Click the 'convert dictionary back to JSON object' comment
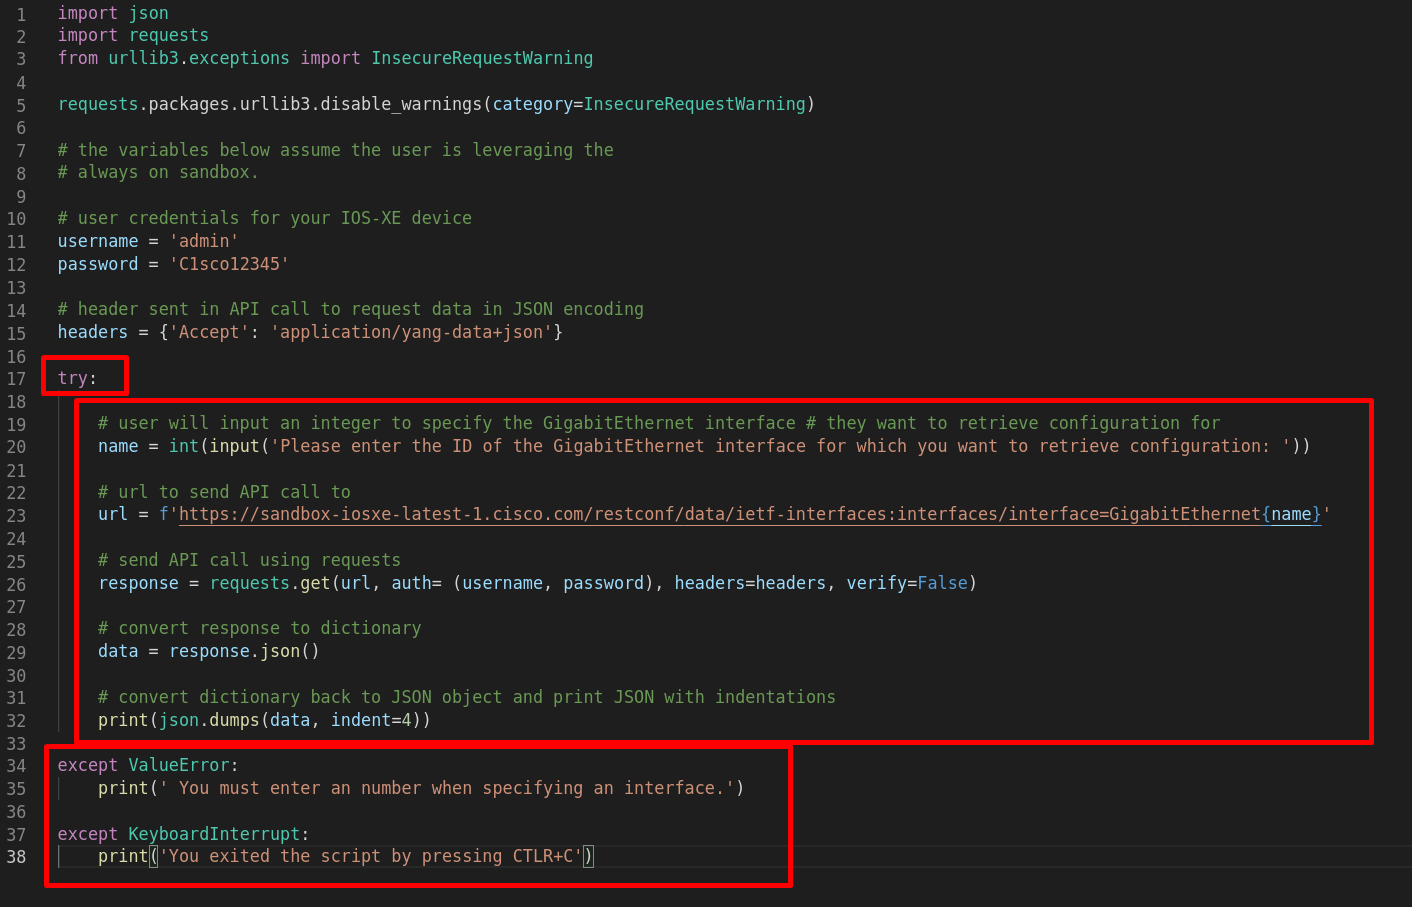1412x907 pixels. [467, 697]
